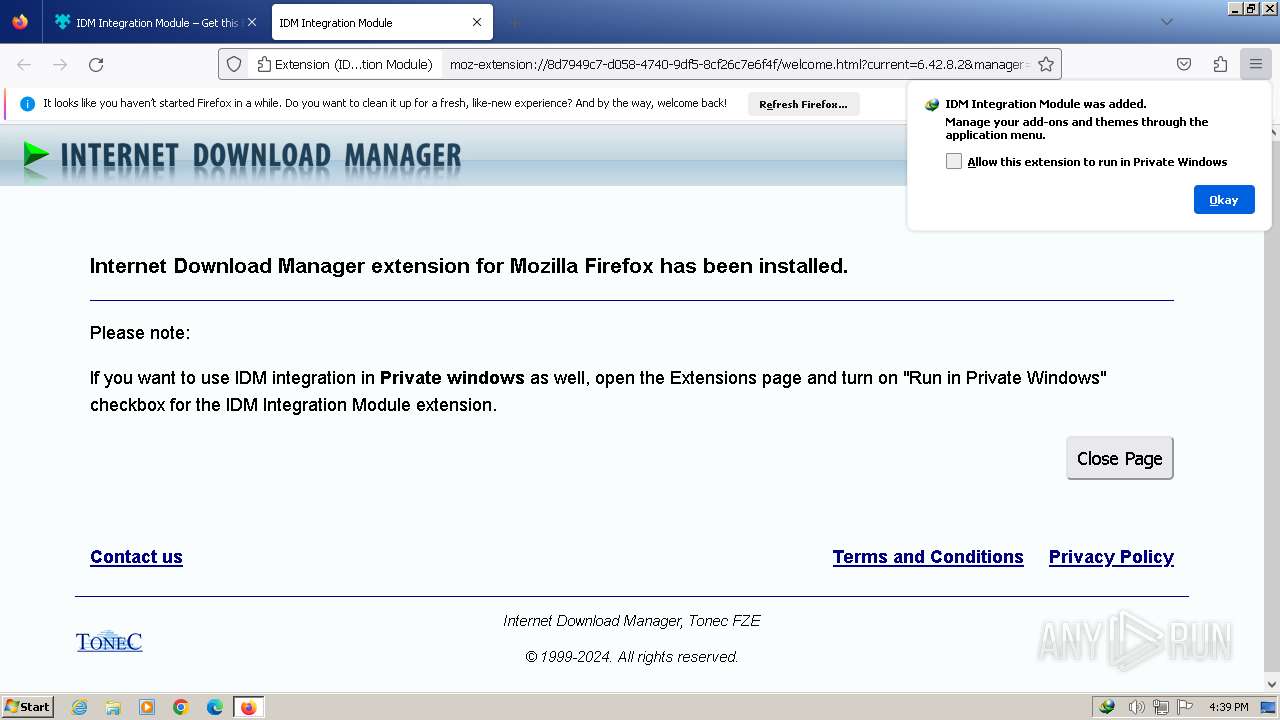Select the active IDM Integration Module tab
The image size is (1280, 720).
pyautogui.click(x=382, y=22)
